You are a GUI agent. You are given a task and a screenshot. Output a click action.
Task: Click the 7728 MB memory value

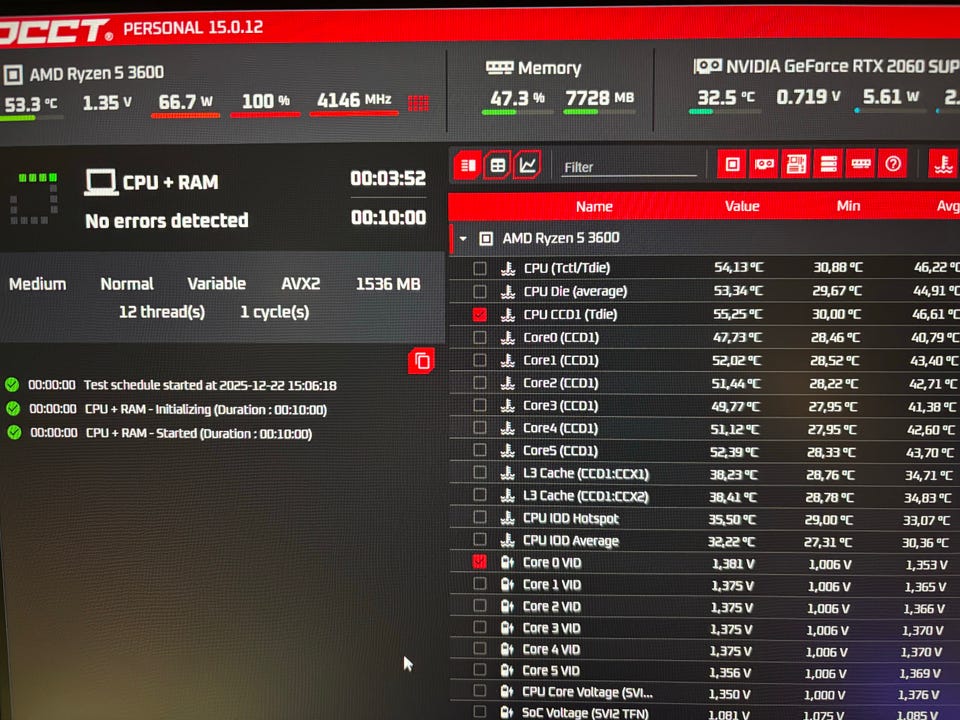(x=599, y=98)
